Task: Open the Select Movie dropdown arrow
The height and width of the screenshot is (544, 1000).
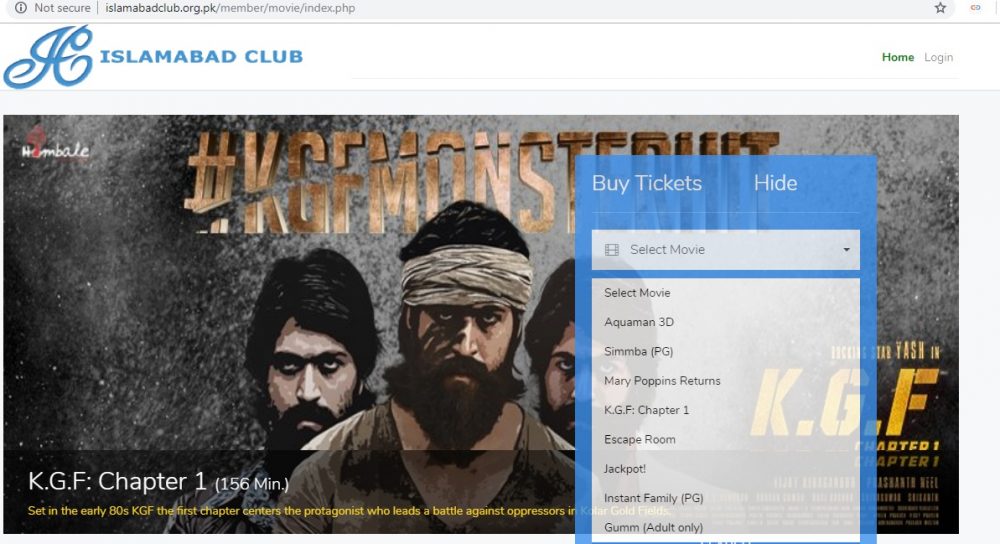Action: pos(846,250)
